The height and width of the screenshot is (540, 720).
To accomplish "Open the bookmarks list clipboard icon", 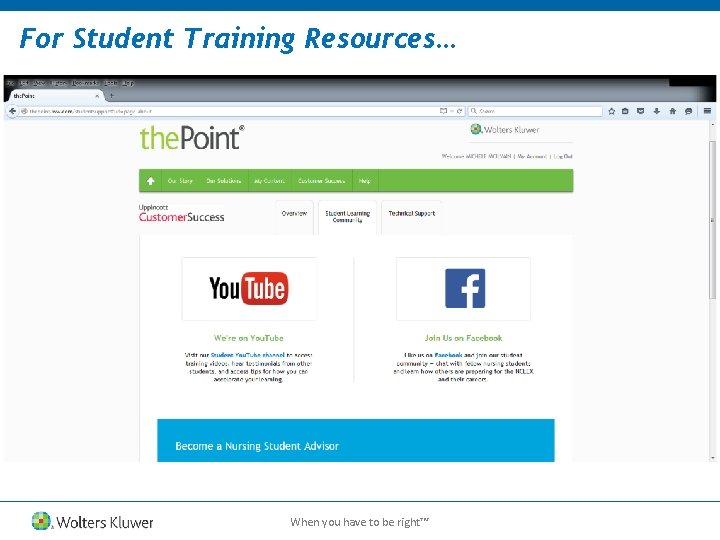I will point(625,111).
